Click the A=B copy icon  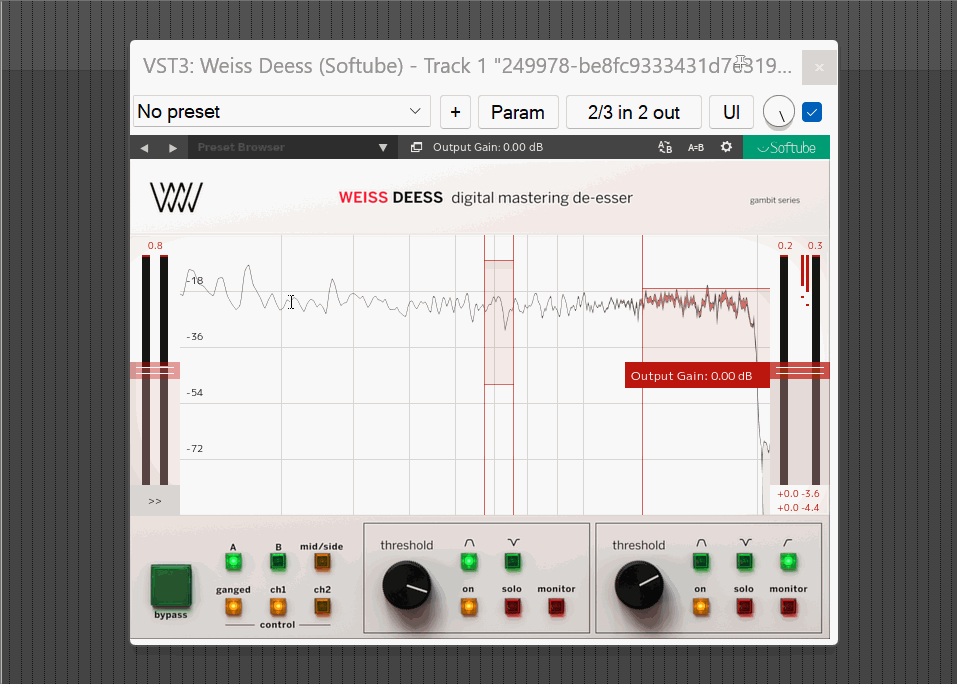[696, 147]
